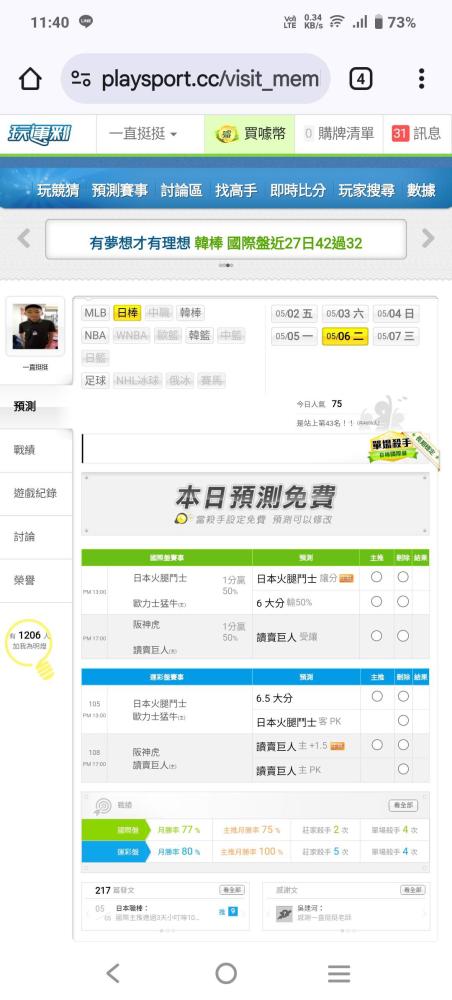Screen dimensions: 452x1000
Task: Select 主推 radio for 日本火腿鬥士 讓分
Action: pyautogui.click(x=376, y=577)
